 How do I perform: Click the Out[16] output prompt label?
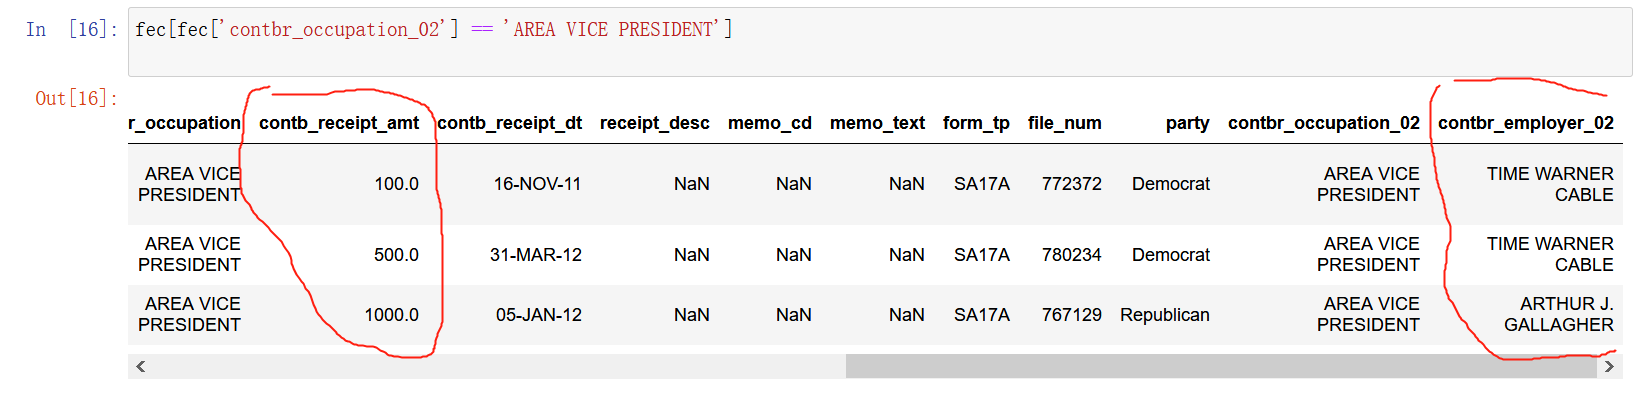click(76, 98)
